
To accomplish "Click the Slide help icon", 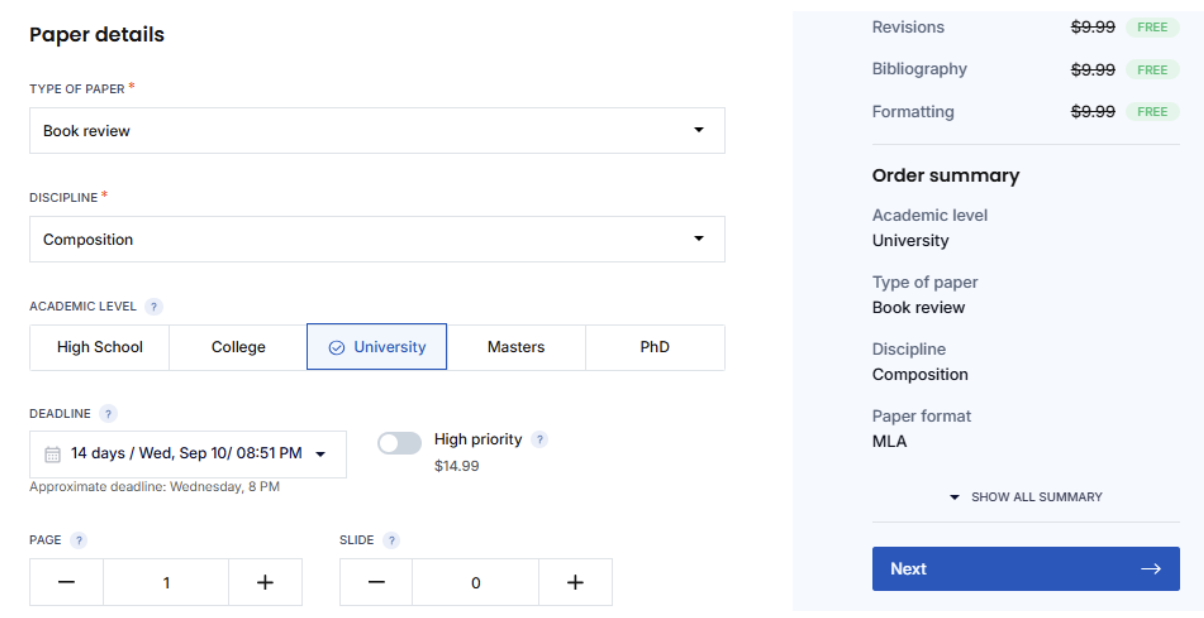I will click(391, 540).
